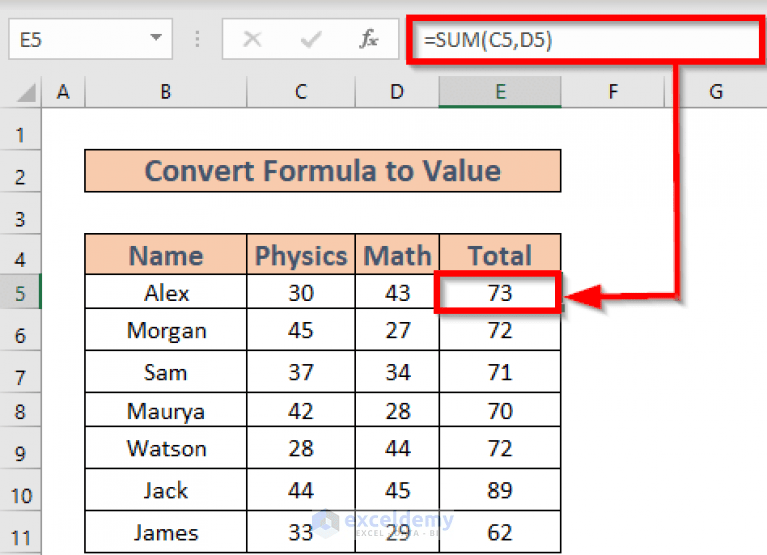Select Watson's Physics score 28

tap(301, 448)
